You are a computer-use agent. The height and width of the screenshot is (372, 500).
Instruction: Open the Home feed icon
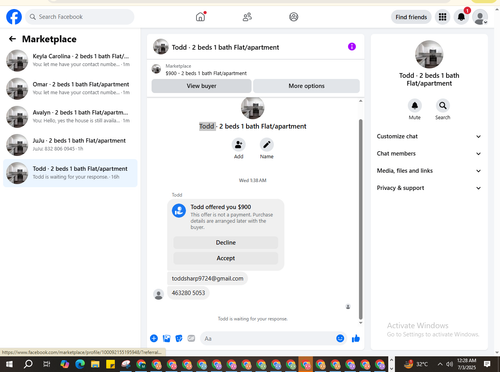200,17
